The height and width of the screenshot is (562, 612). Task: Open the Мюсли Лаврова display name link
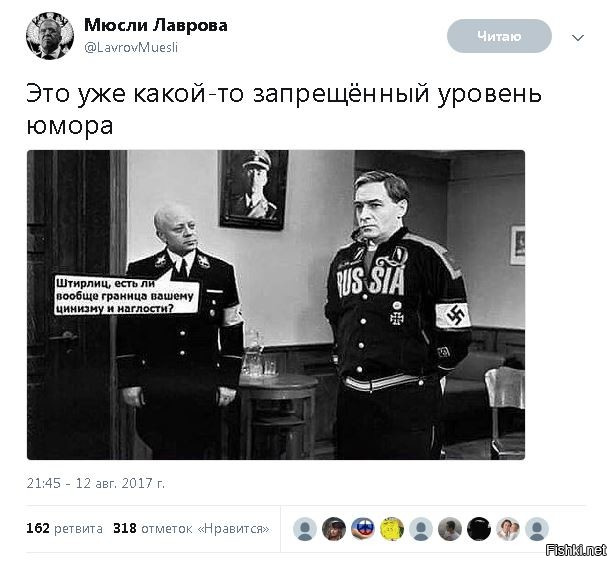156,25
